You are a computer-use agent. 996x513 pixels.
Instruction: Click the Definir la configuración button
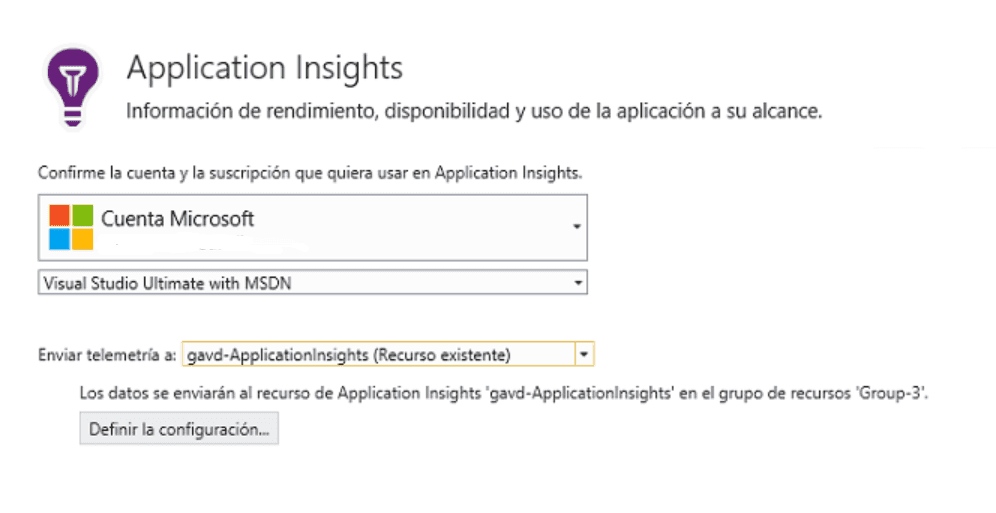coord(179,429)
